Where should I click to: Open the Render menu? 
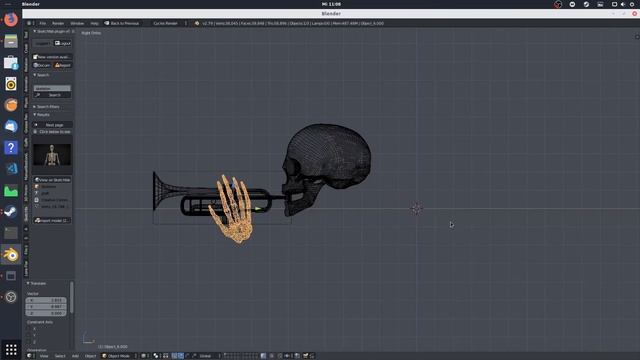click(x=58, y=23)
